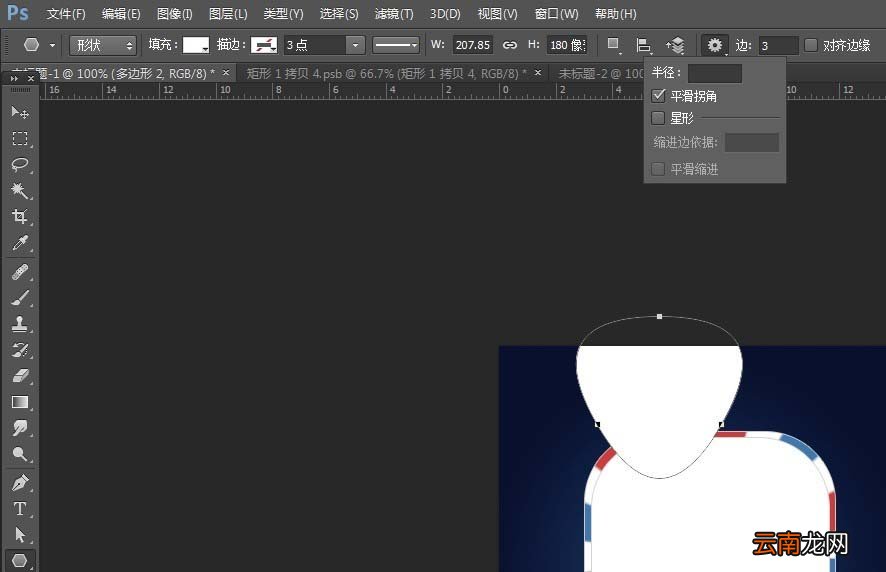Viewport: 886px width, 572px height.
Task: Select the History Brush tool
Action: (20, 350)
